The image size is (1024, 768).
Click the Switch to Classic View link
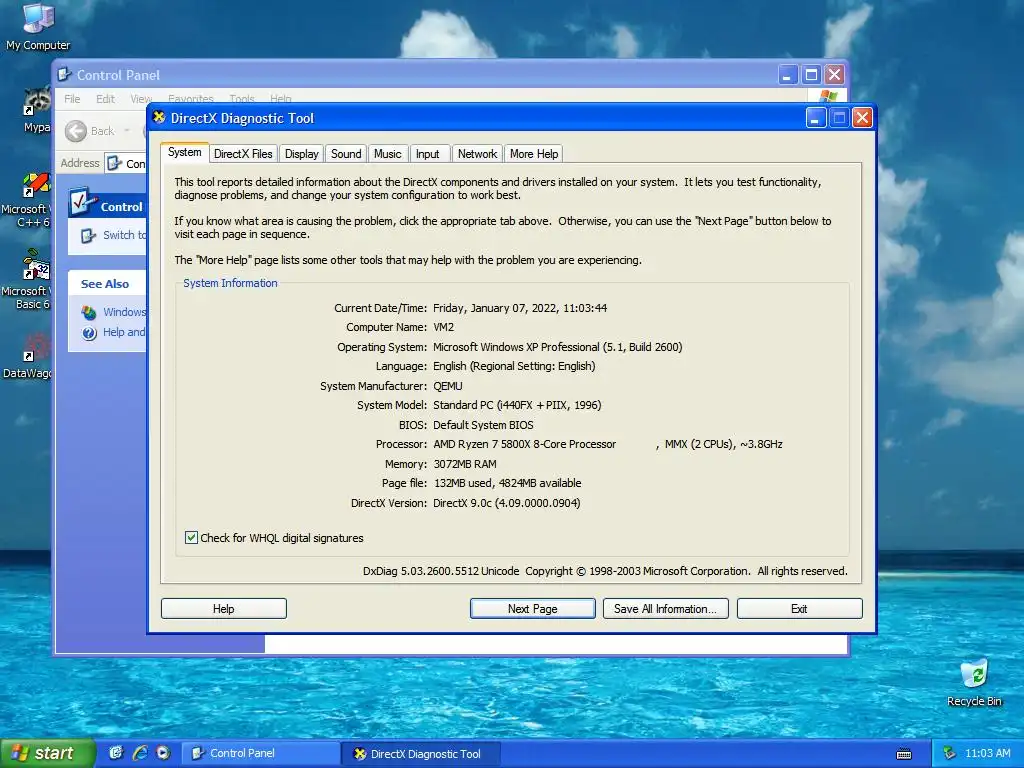point(124,235)
